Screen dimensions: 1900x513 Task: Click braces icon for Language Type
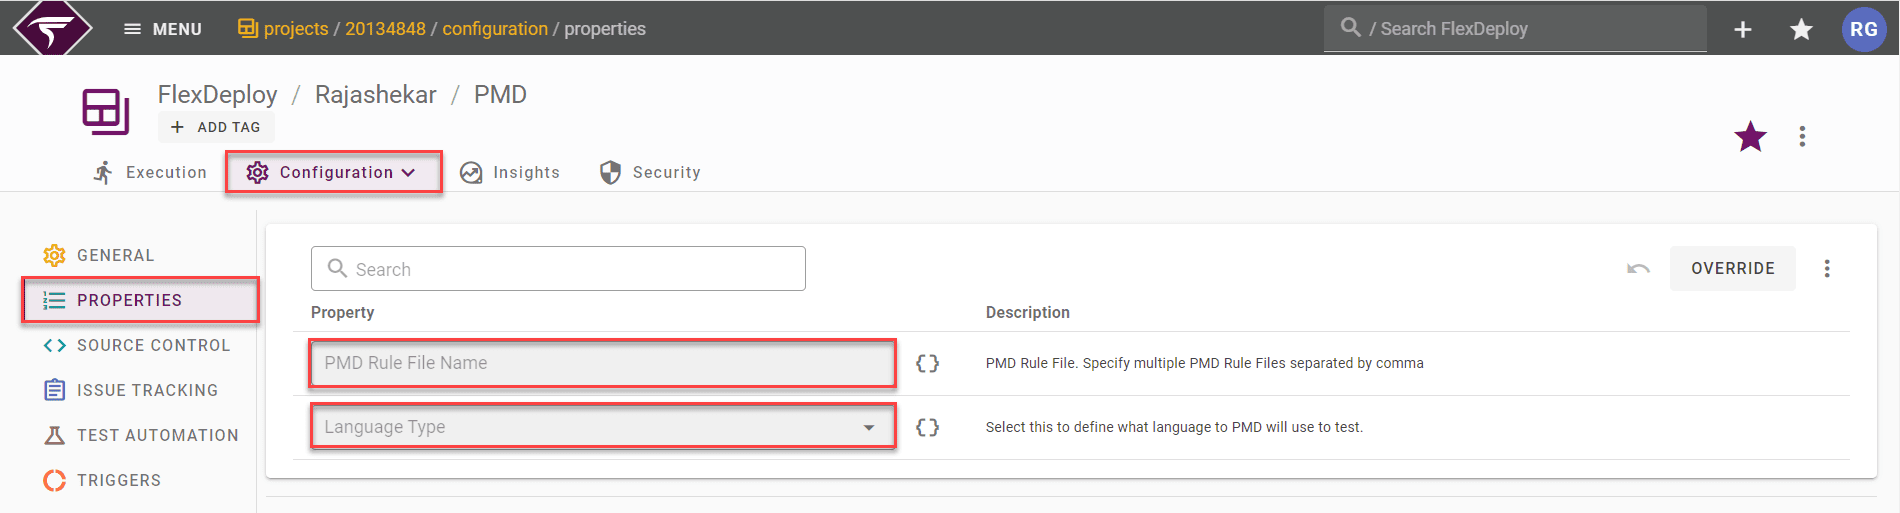coord(928,427)
